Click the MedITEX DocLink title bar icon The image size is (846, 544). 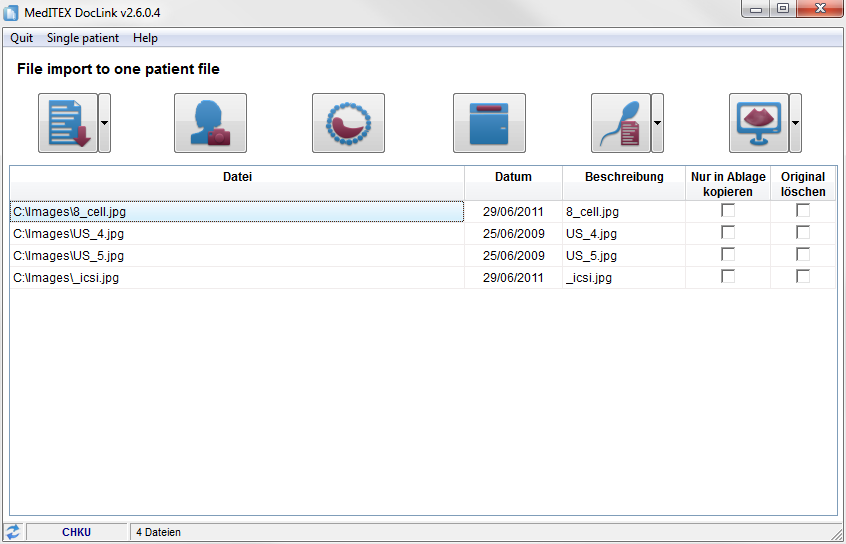coord(10,12)
